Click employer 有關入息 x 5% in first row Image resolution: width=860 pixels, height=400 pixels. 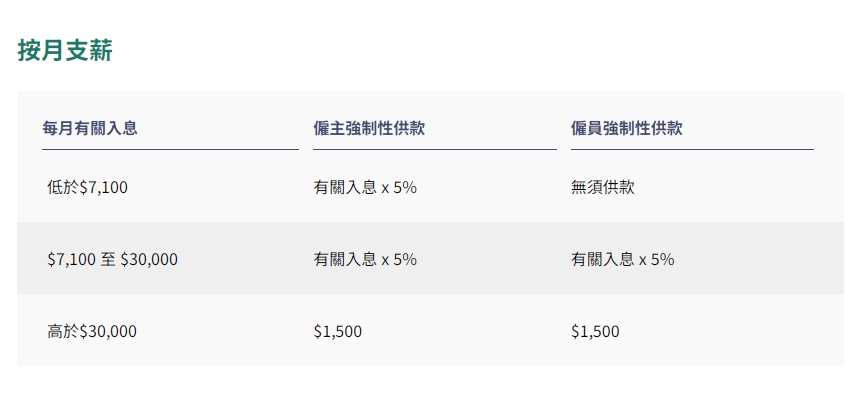[365, 188]
